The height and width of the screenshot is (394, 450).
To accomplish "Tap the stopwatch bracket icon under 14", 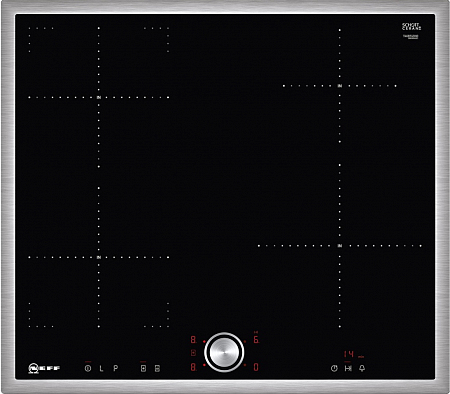I will (348, 368).
